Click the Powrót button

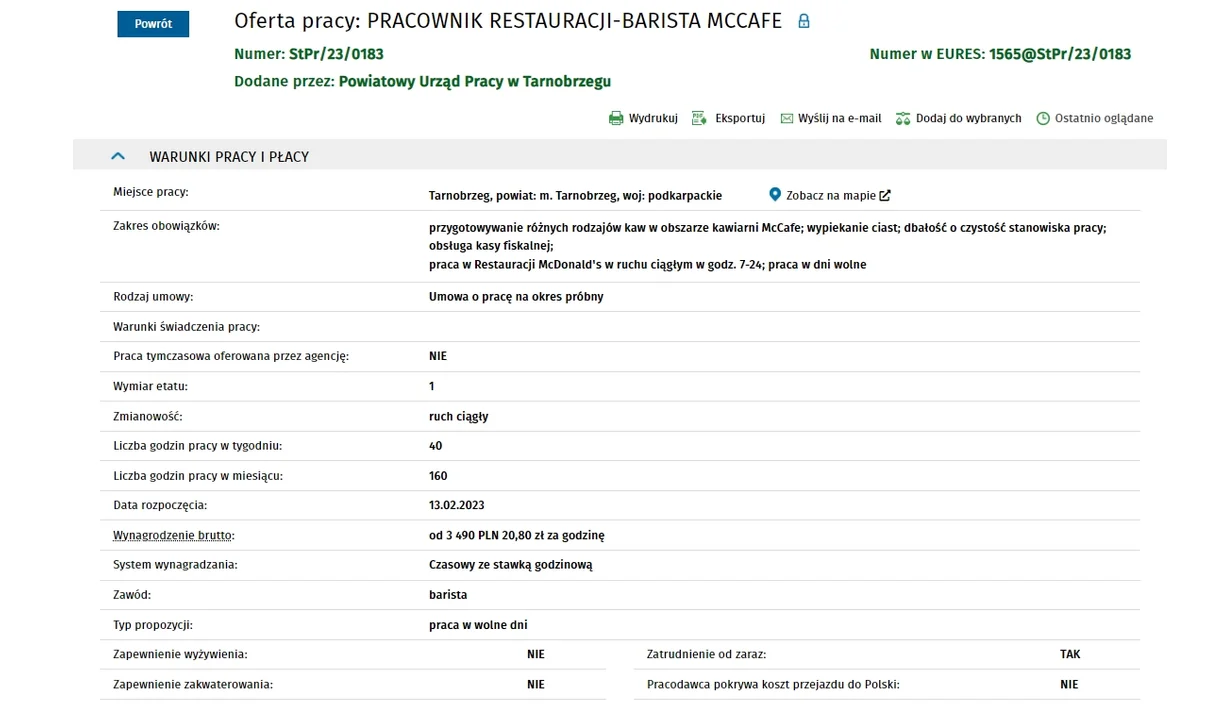[153, 24]
